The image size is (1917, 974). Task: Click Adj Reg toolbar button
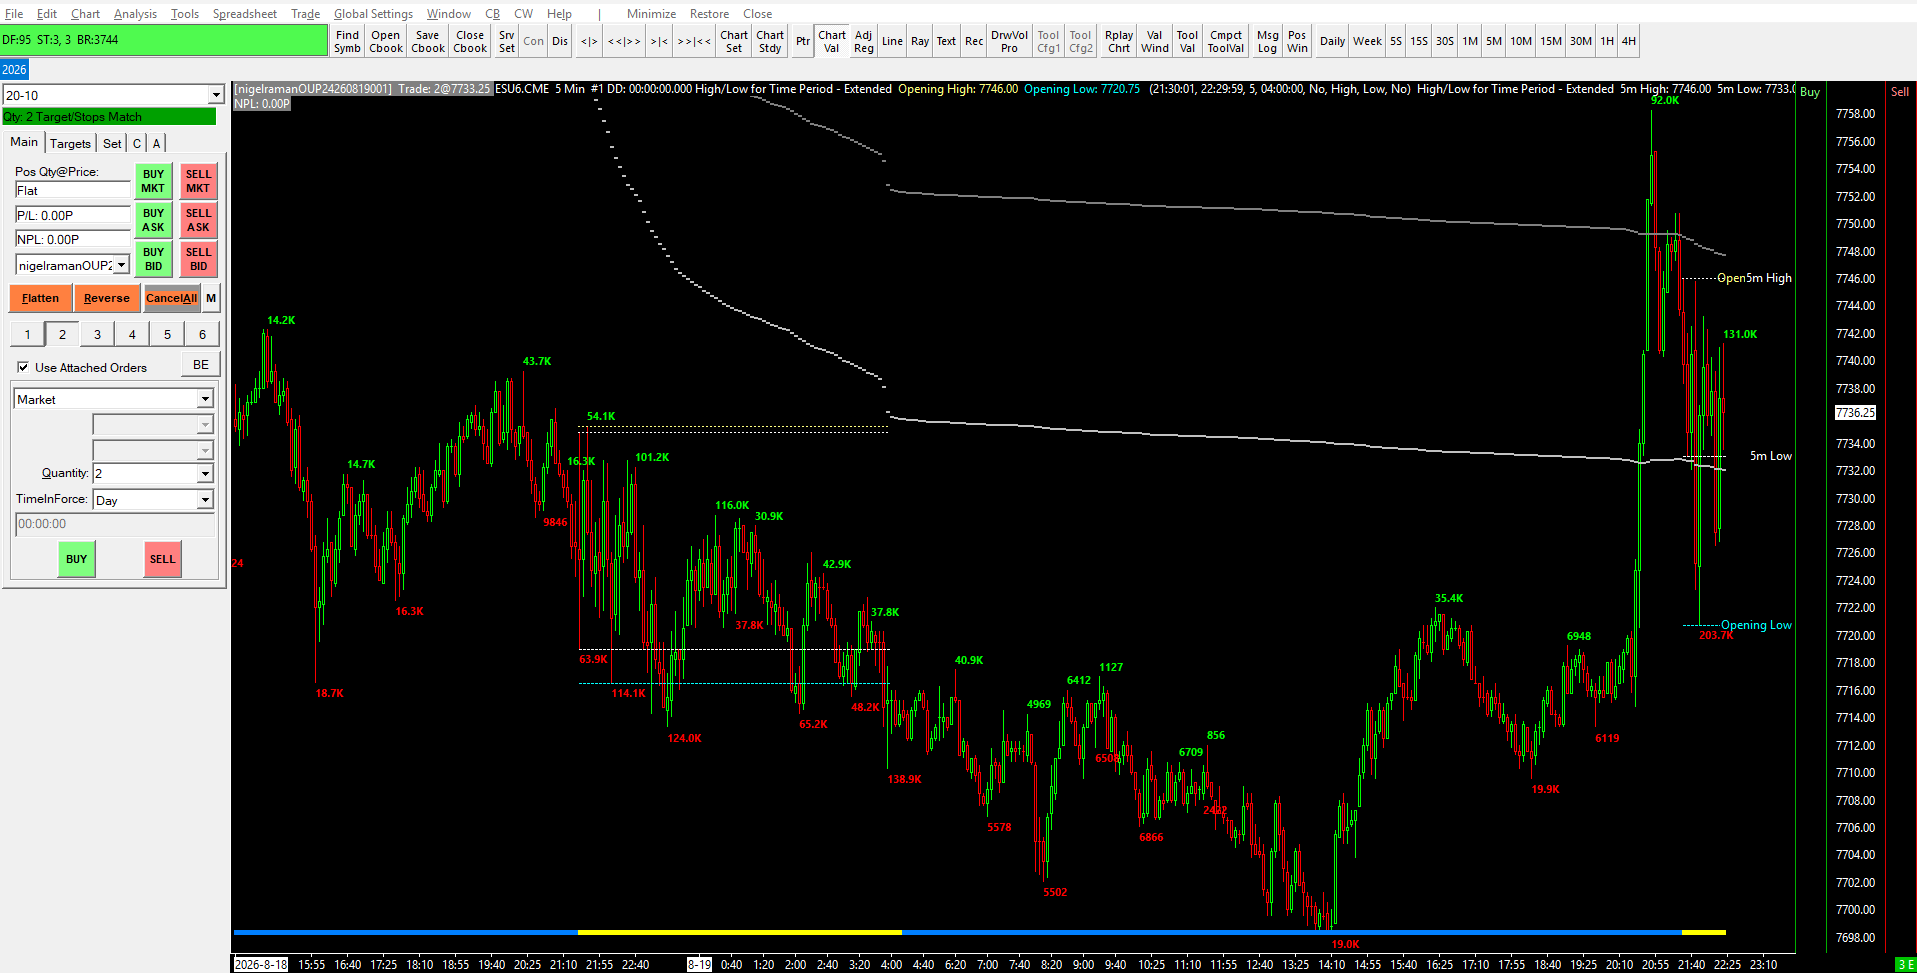click(x=864, y=41)
